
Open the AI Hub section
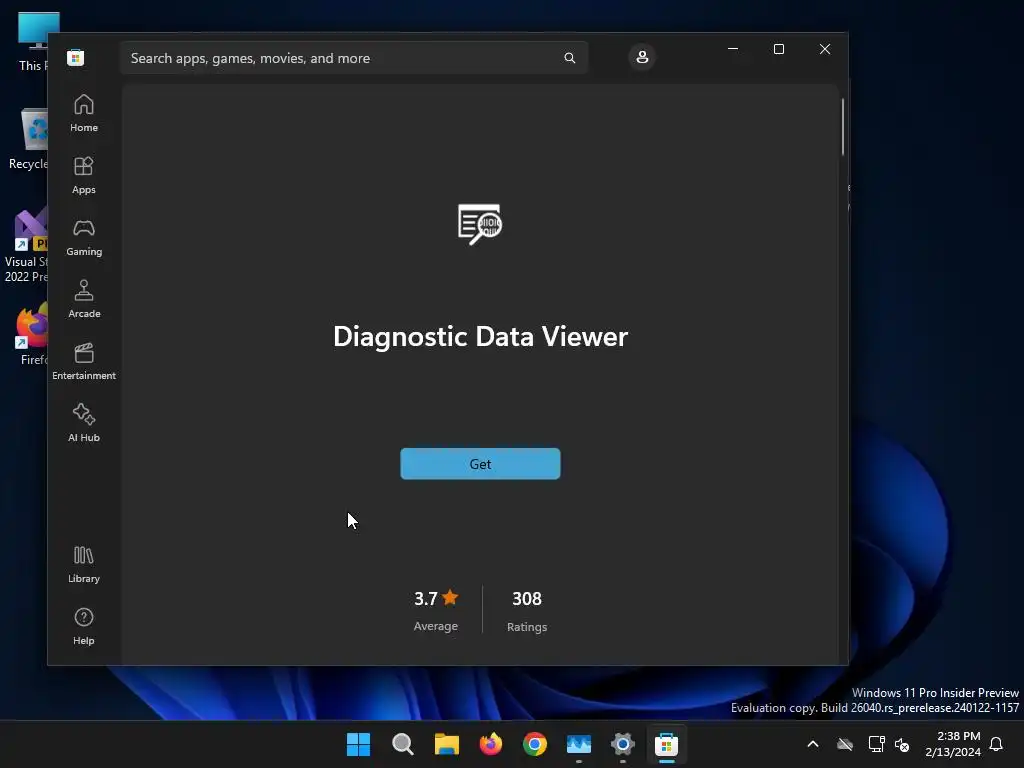coord(84,424)
